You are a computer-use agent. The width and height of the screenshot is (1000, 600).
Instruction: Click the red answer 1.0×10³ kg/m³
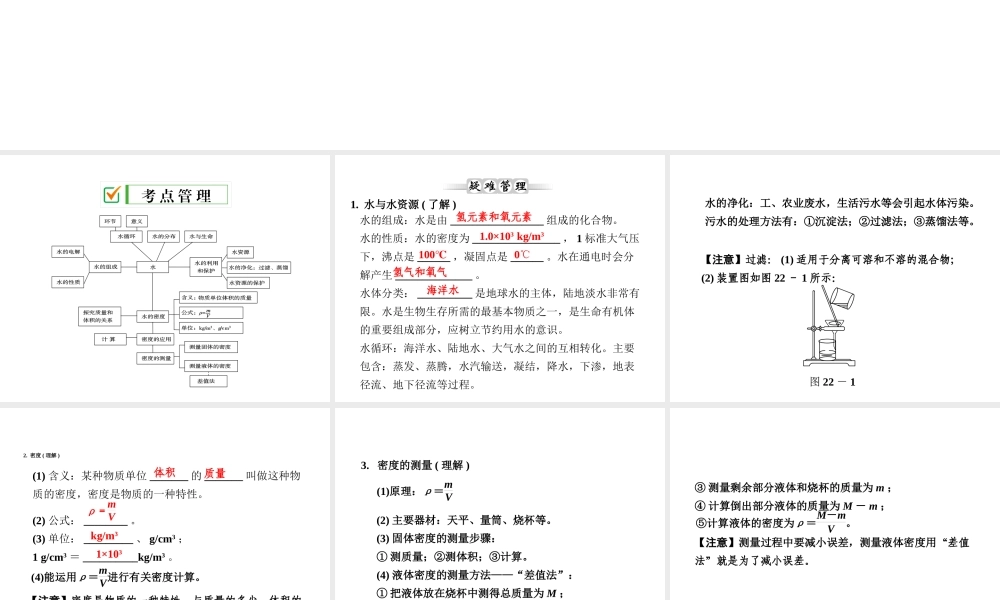(512, 237)
